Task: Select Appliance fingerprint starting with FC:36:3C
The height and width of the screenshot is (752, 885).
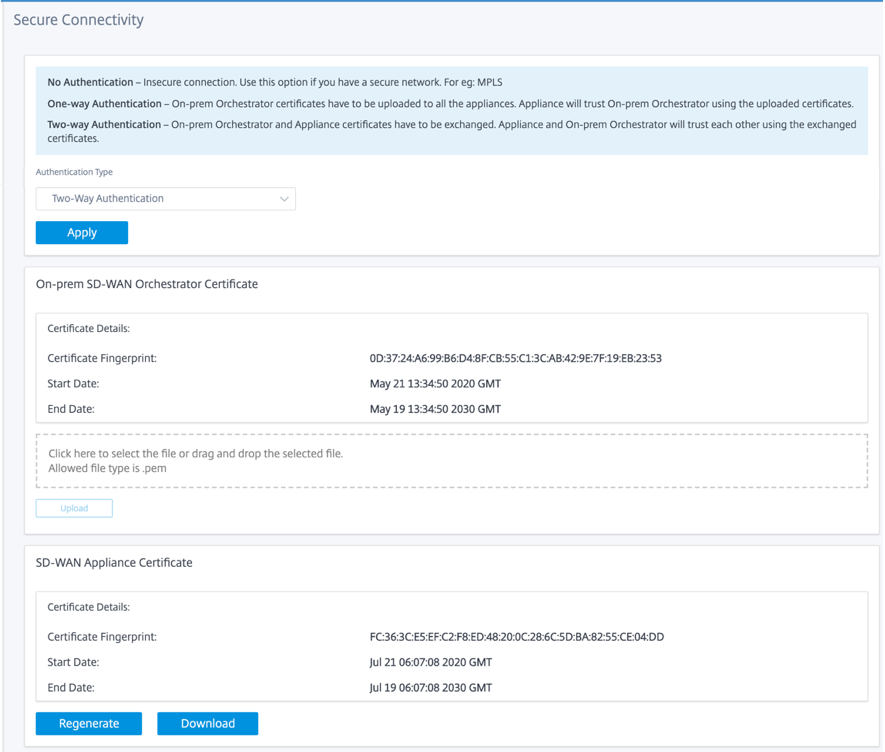Action: pyautogui.click(x=517, y=637)
